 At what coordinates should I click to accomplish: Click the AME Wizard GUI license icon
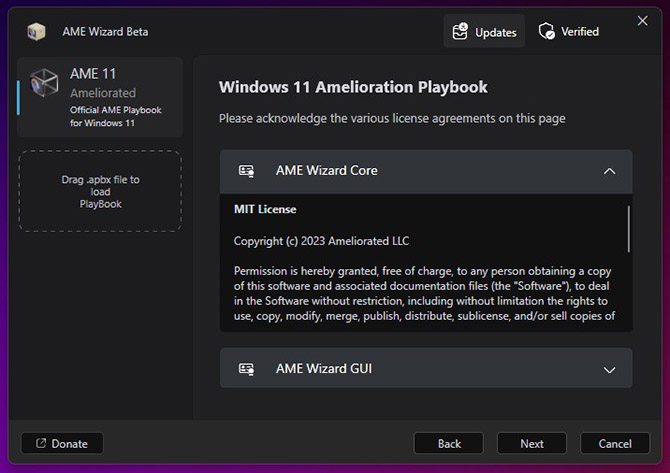click(247, 369)
